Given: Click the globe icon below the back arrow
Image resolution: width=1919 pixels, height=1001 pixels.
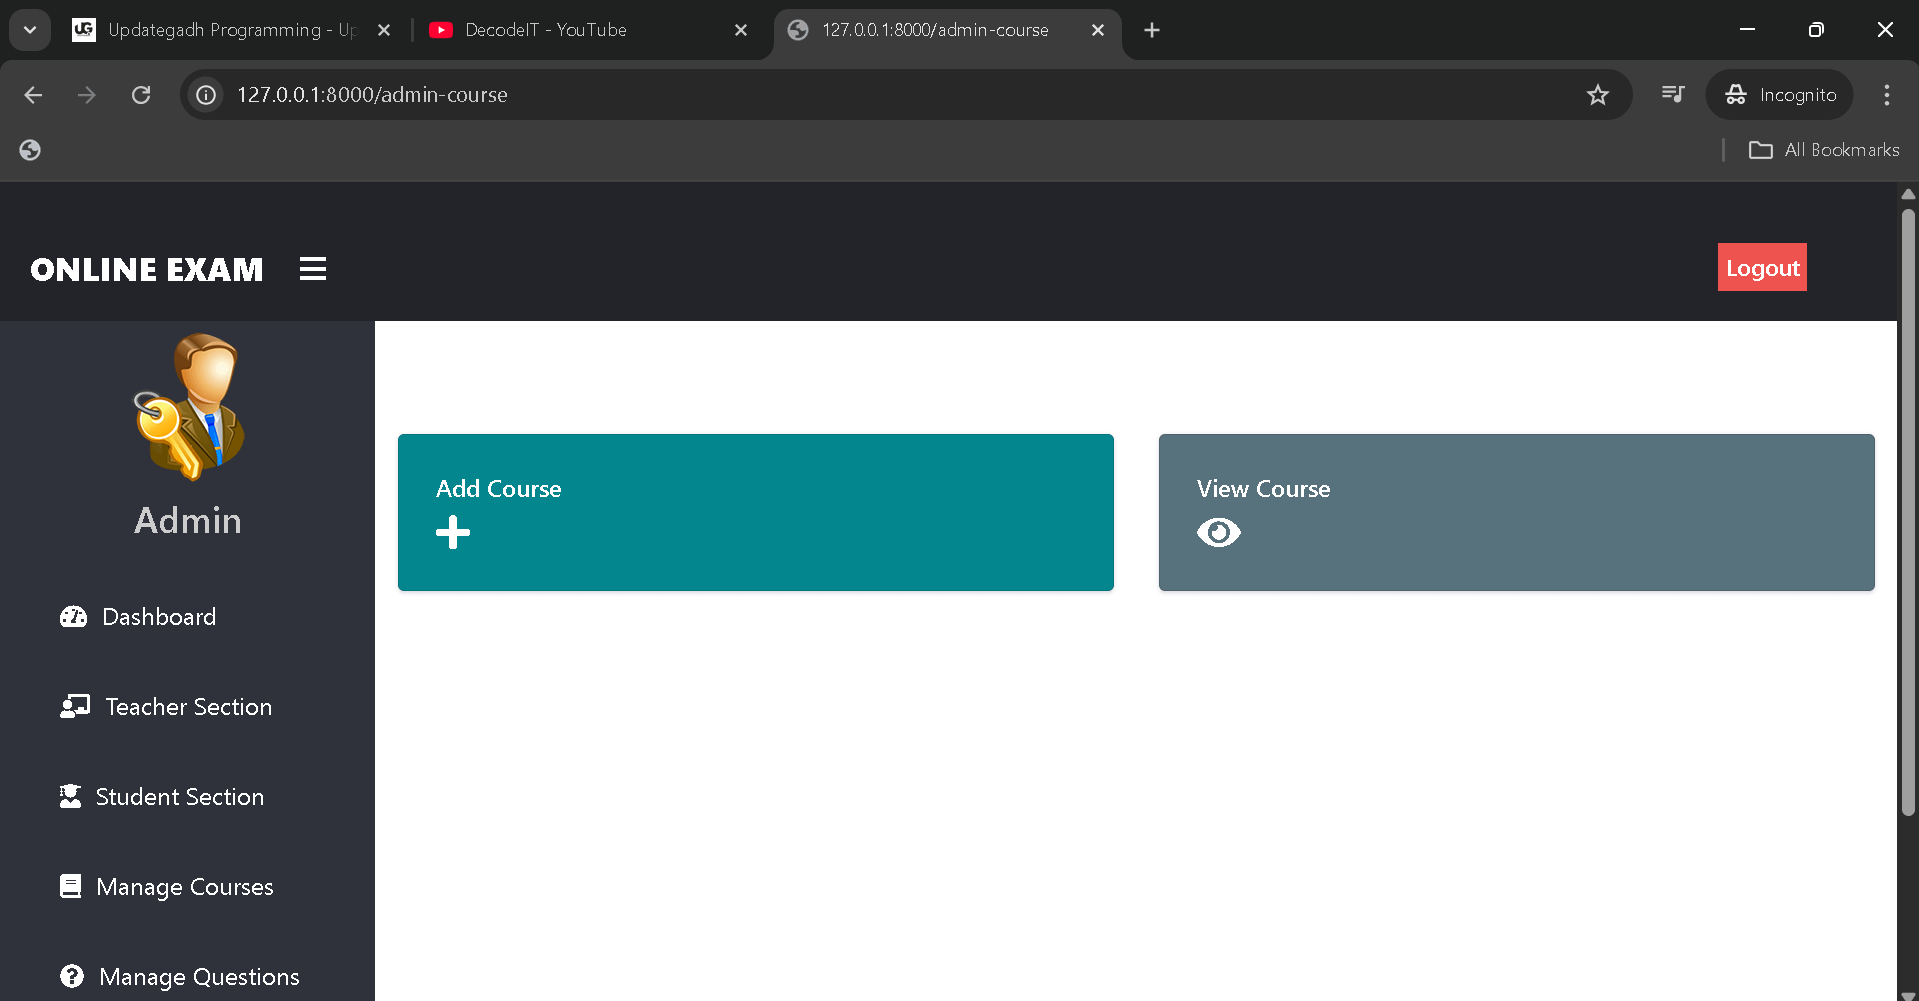Looking at the screenshot, I should tap(29, 149).
